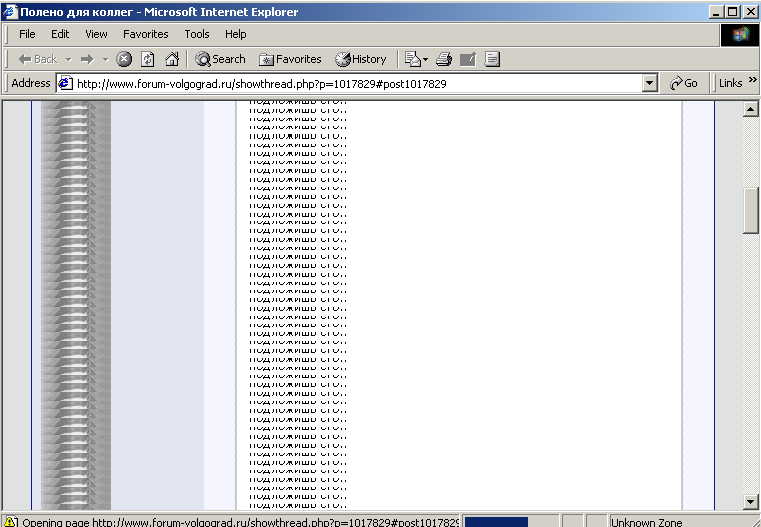Go to the Home page
The width and height of the screenshot is (761, 527).
click(172, 59)
